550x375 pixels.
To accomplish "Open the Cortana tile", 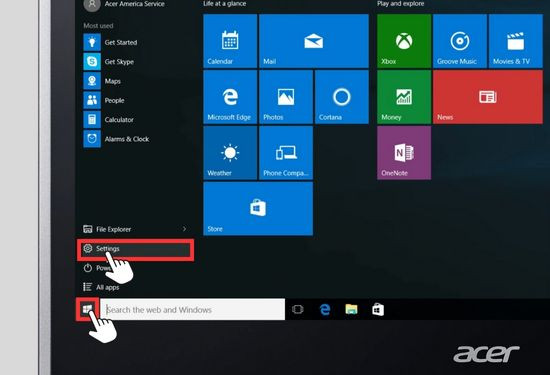I will 342,97.
